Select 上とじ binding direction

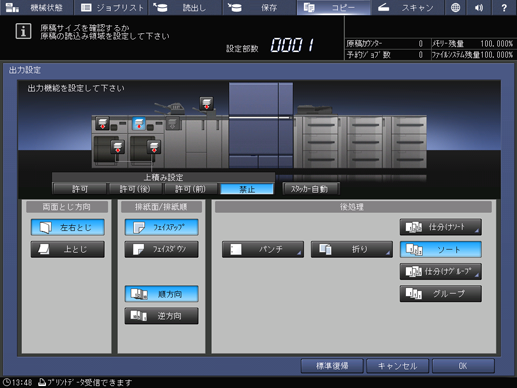pos(68,249)
